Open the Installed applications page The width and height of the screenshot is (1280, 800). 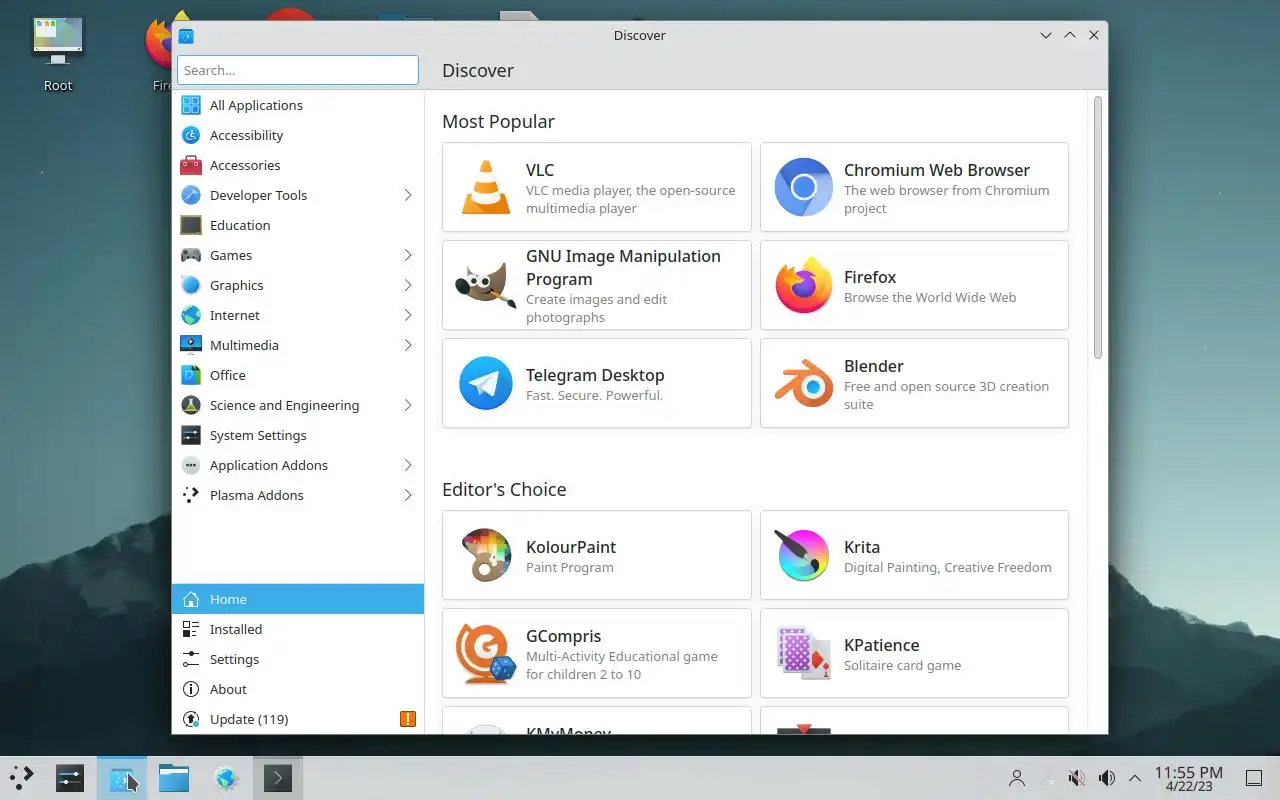point(298,629)
